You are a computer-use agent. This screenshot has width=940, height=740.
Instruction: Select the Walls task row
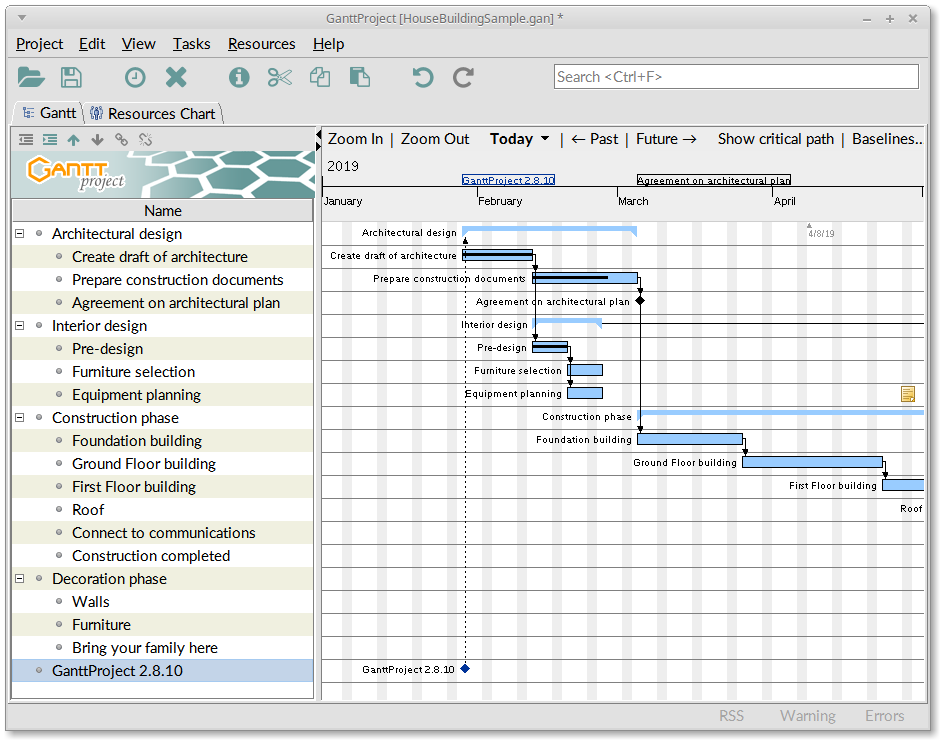click(x=162, y=601)
